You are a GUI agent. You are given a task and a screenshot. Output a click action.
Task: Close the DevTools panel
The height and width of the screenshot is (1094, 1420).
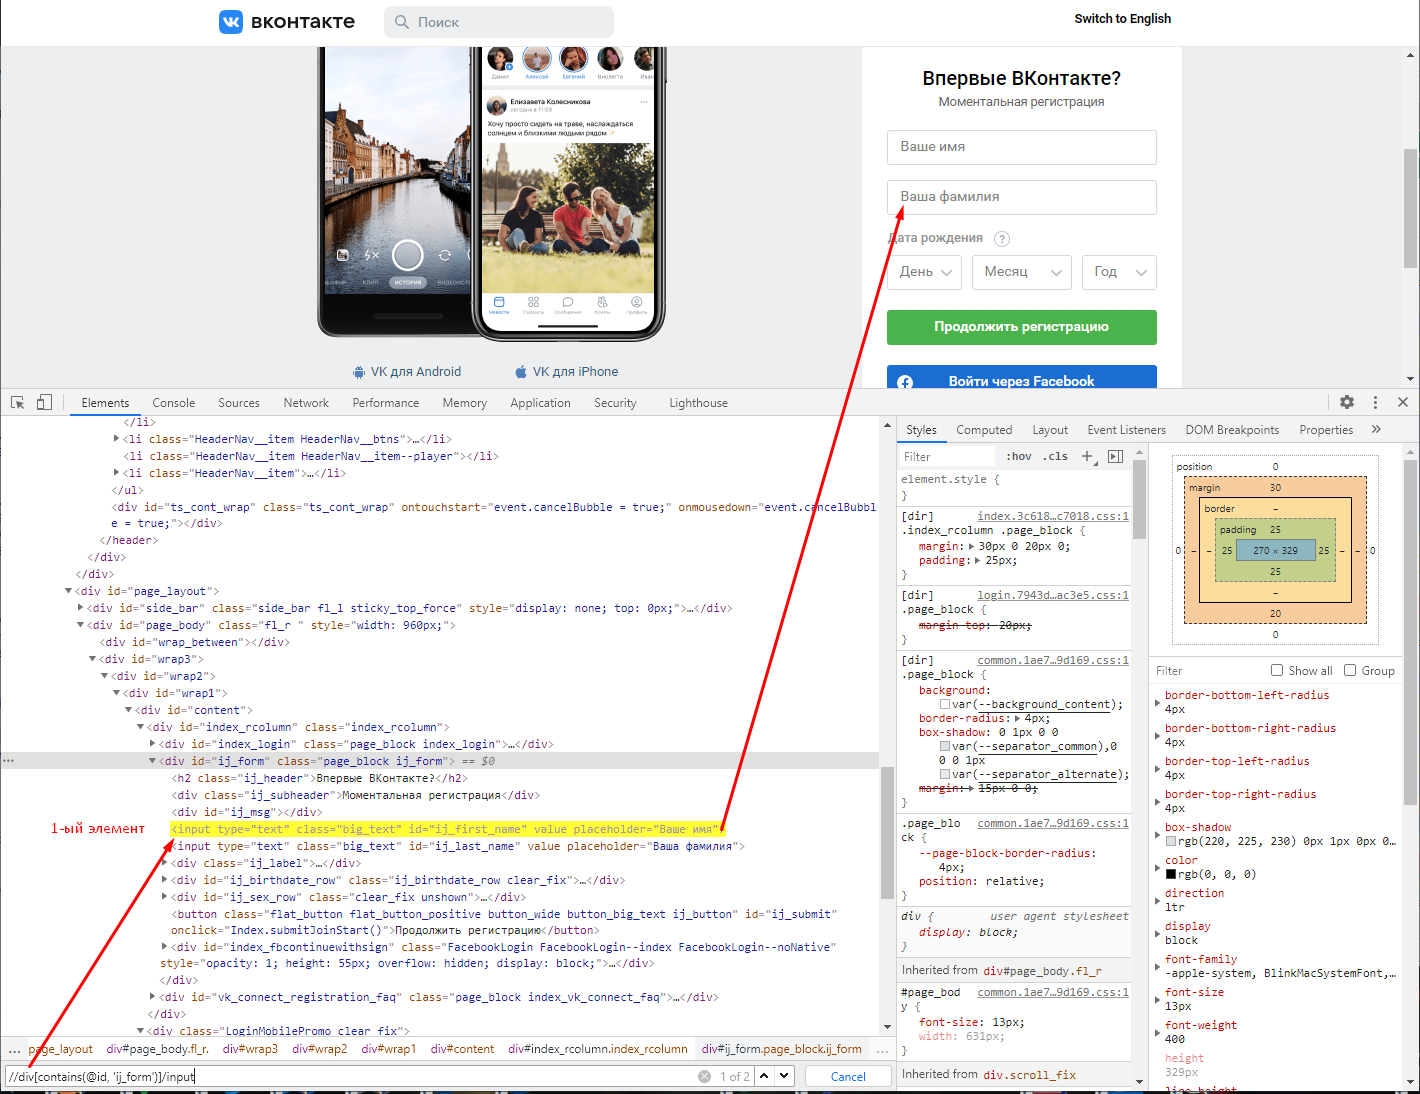pos(1403,402)
